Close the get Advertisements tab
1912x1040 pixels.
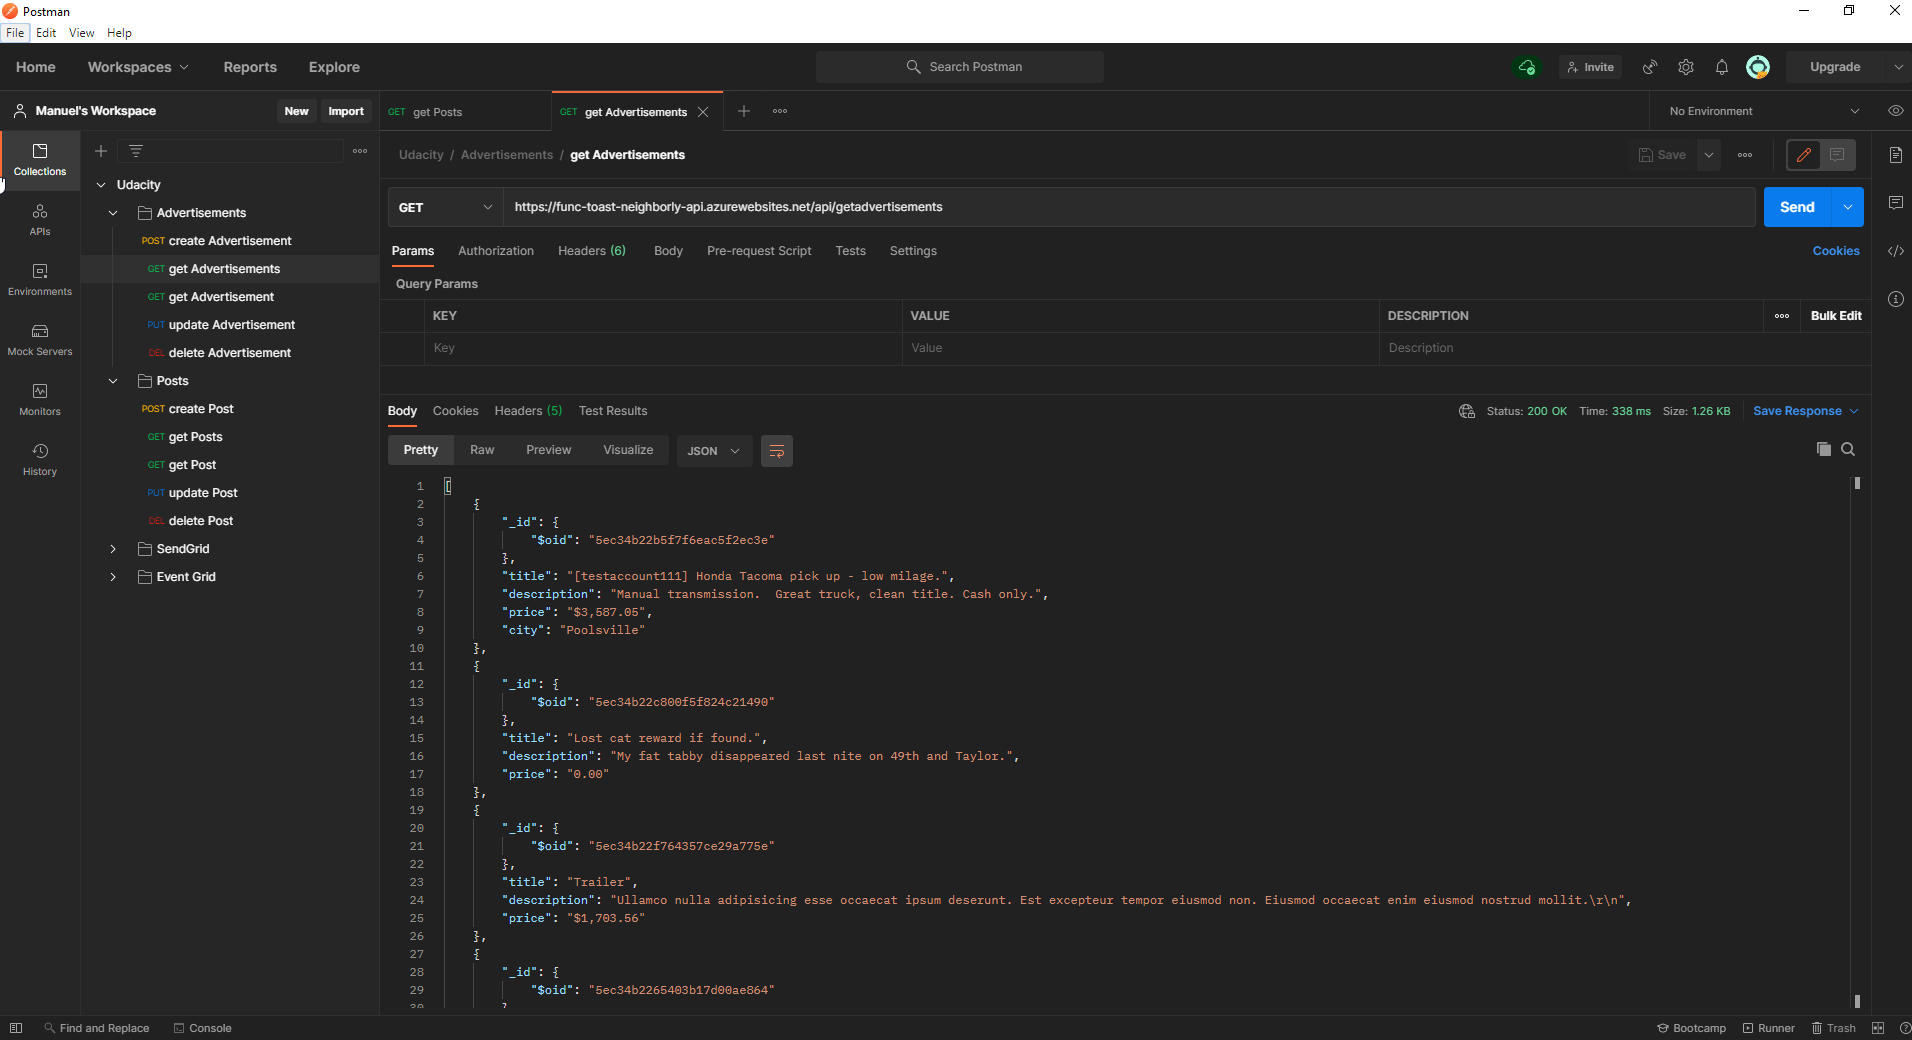coord(703,112)
